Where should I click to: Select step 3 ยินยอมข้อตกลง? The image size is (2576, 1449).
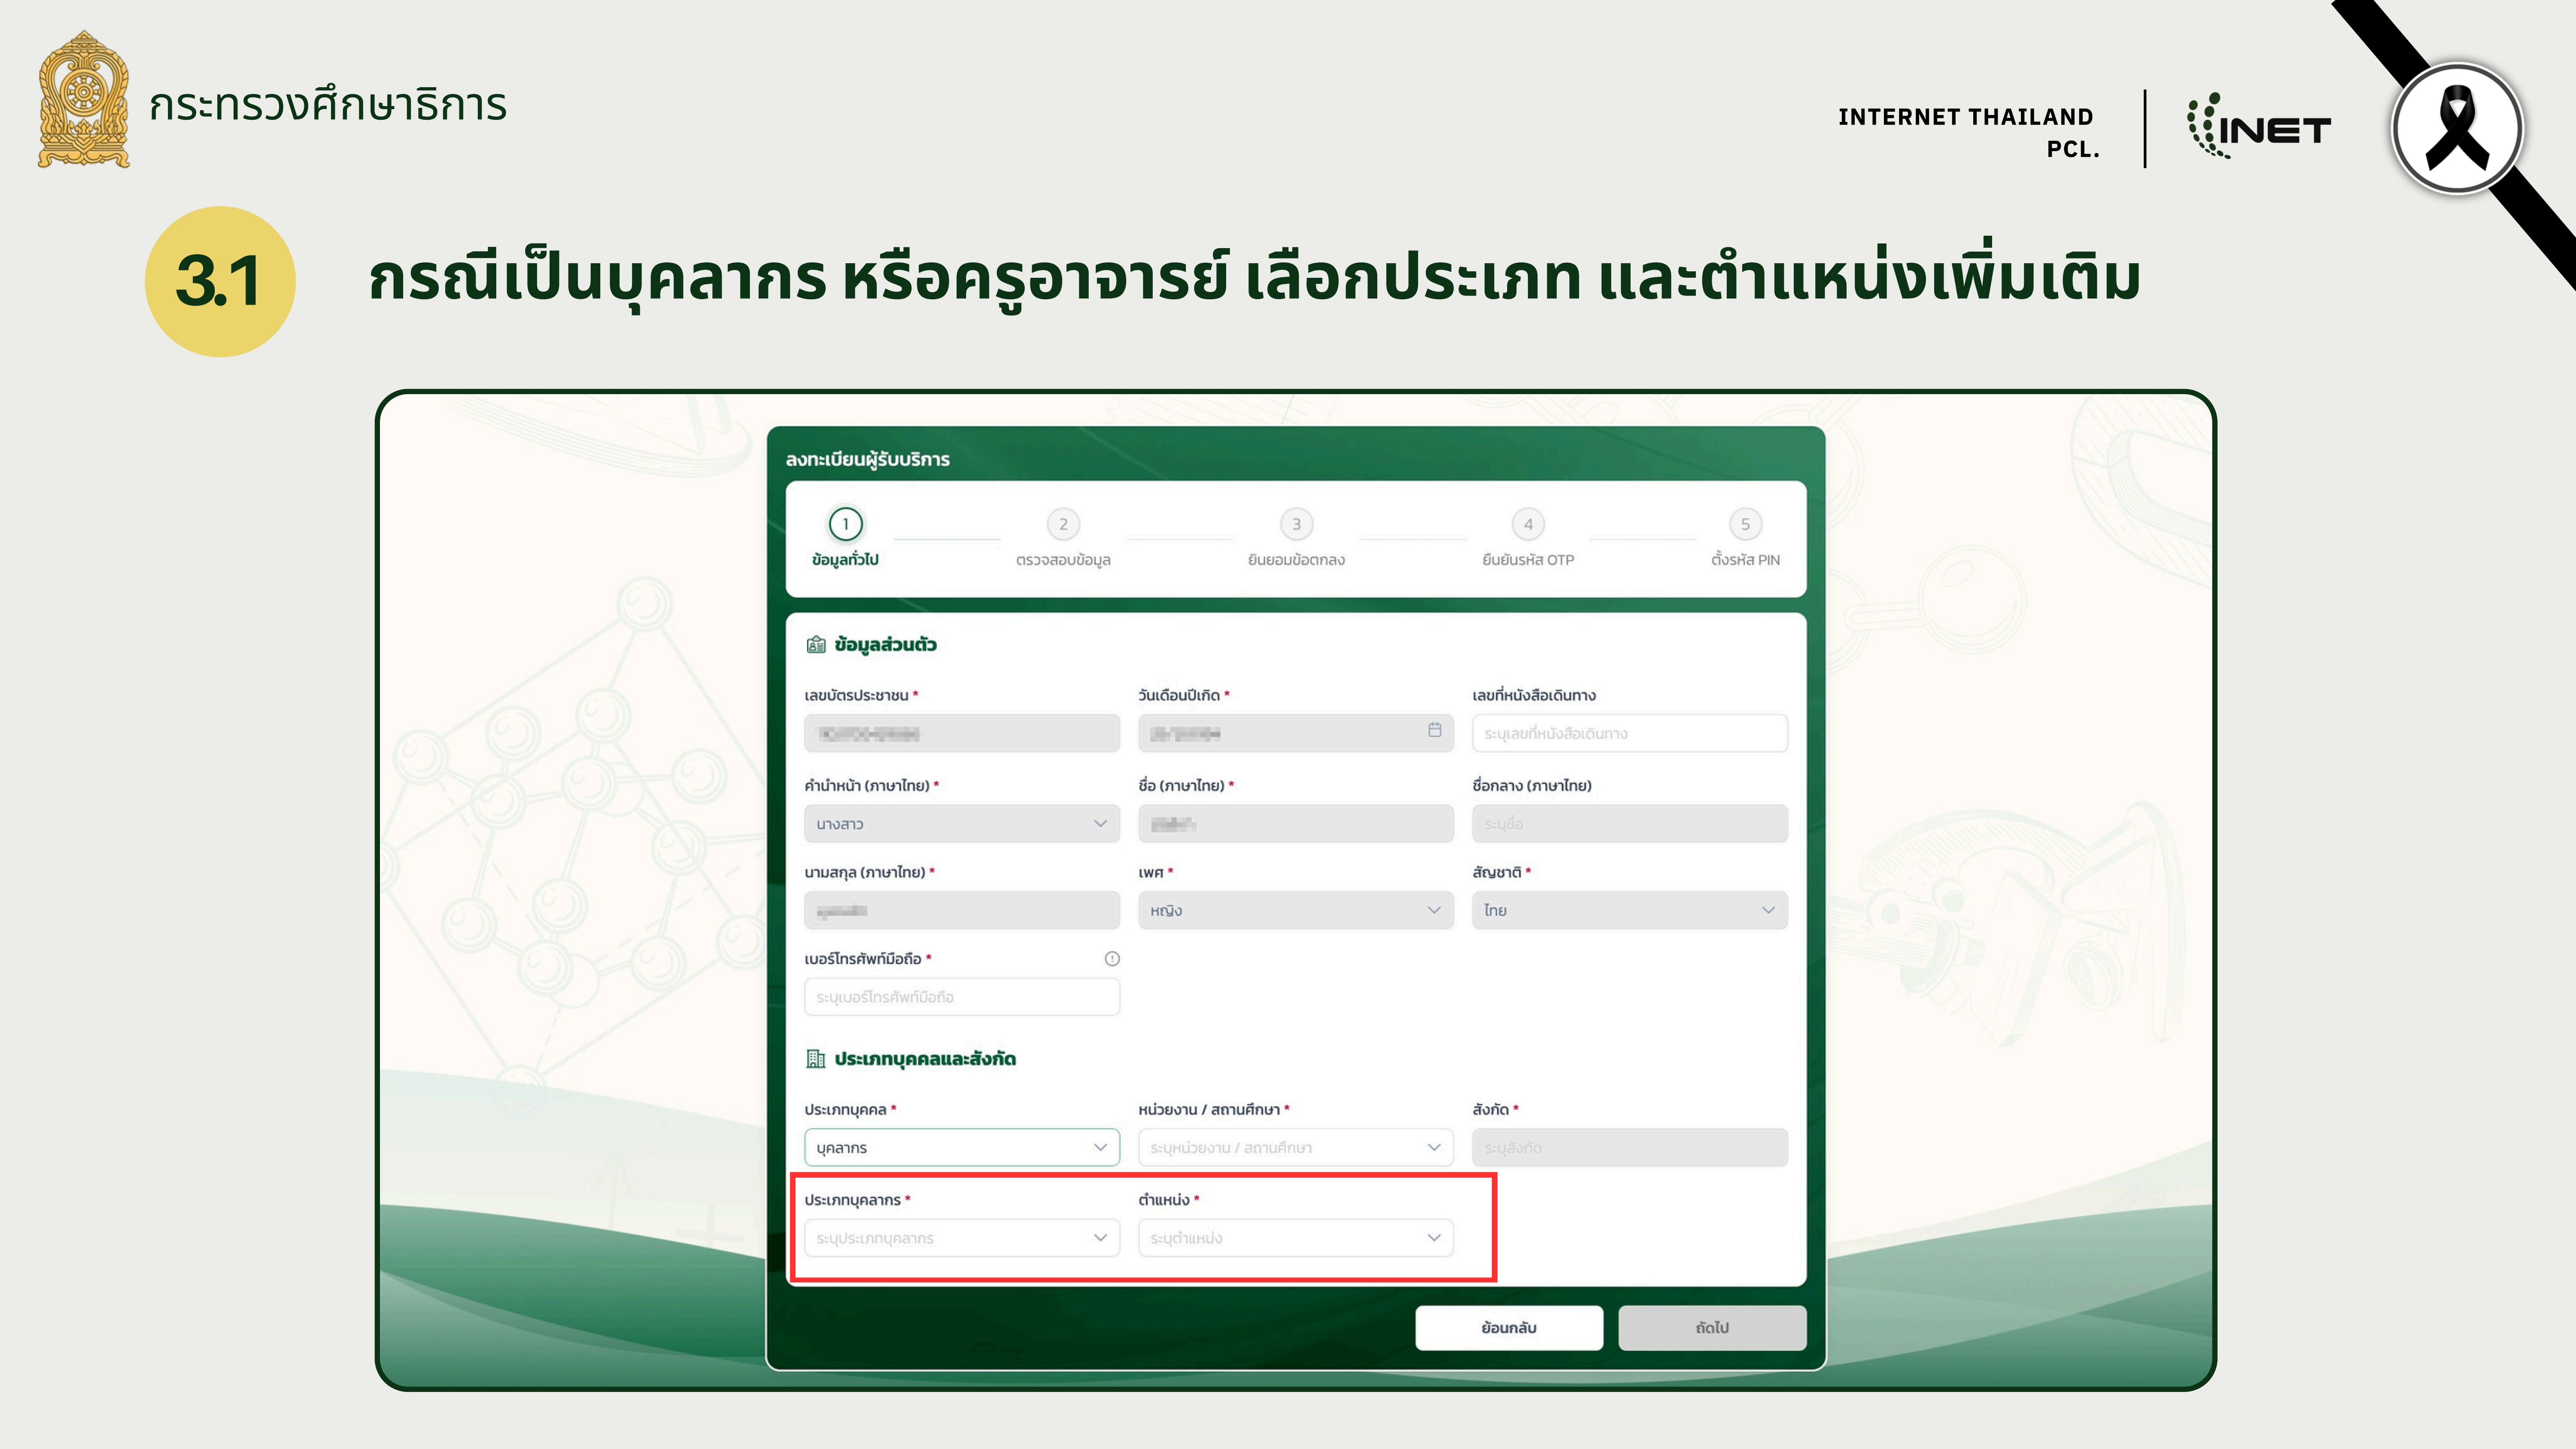coord(1296,538)
